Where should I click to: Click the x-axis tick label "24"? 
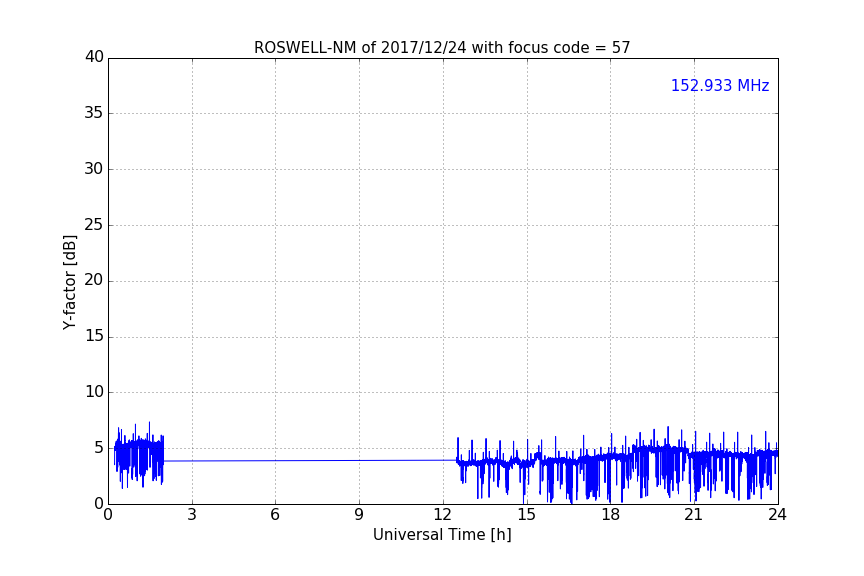(777, 515)
